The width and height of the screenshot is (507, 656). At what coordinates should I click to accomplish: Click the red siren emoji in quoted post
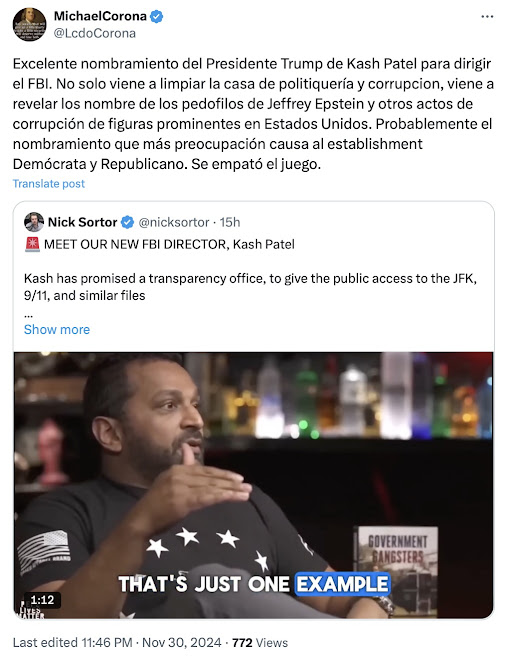click(x=32, y=244)
